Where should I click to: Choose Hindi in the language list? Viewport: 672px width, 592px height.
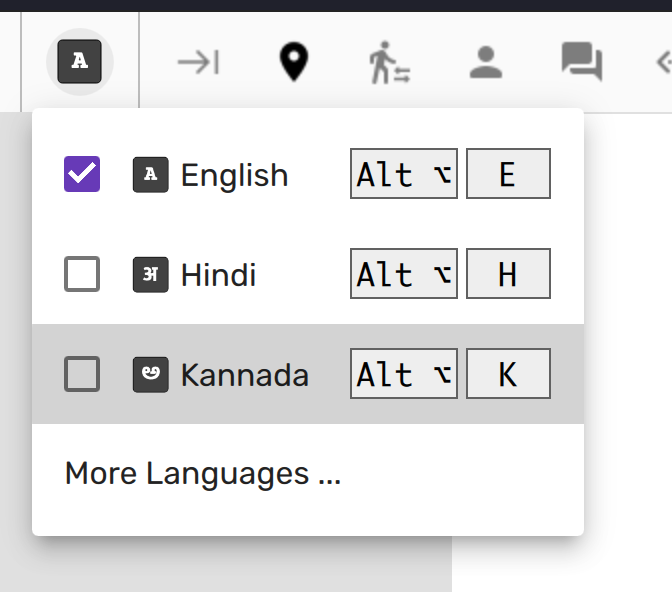click(x=218, y=275)
